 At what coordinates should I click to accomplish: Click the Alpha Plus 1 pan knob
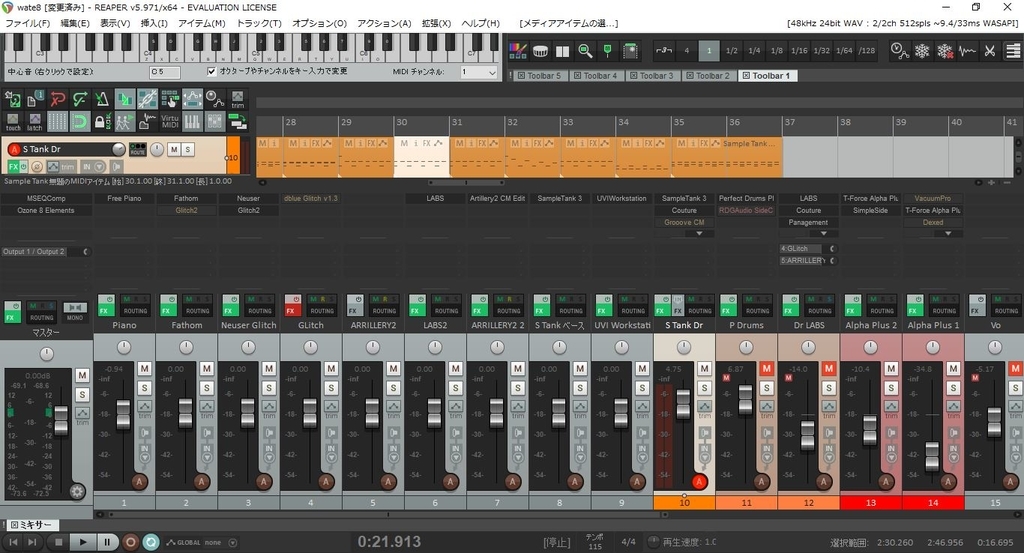coord(933,347)
